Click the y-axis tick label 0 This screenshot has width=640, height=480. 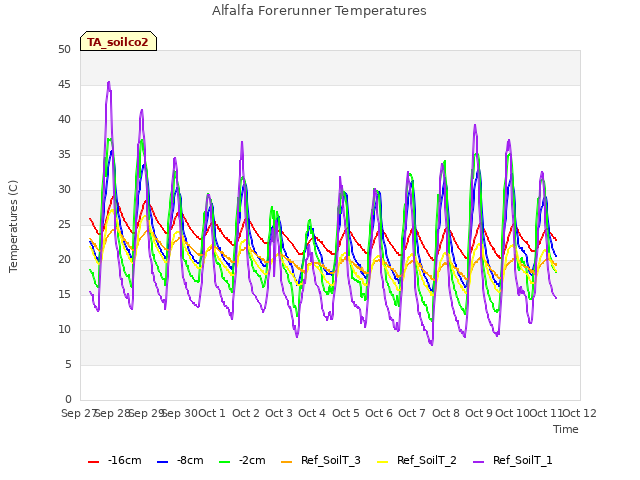(68, 400)
